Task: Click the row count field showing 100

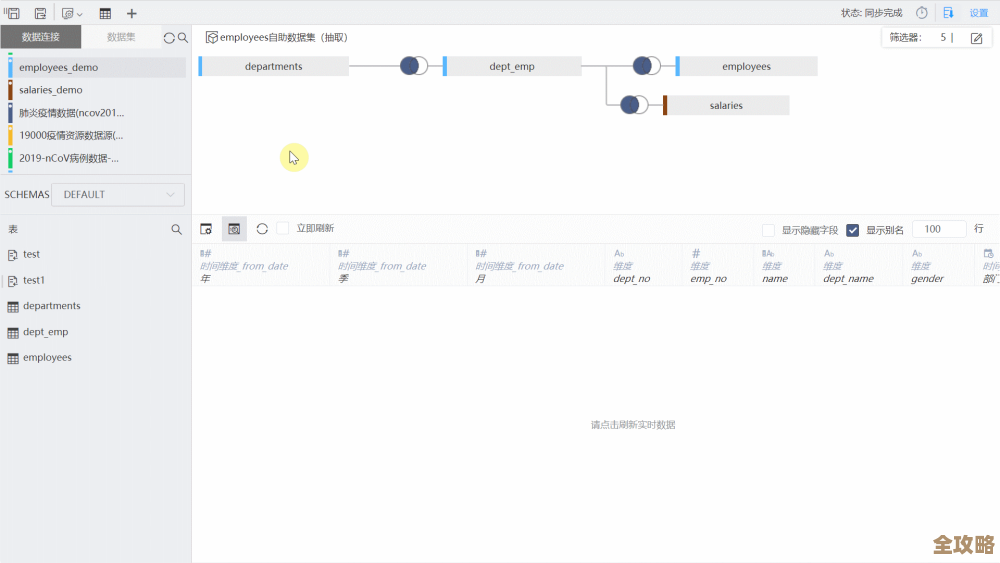Action: click(939, 229)
